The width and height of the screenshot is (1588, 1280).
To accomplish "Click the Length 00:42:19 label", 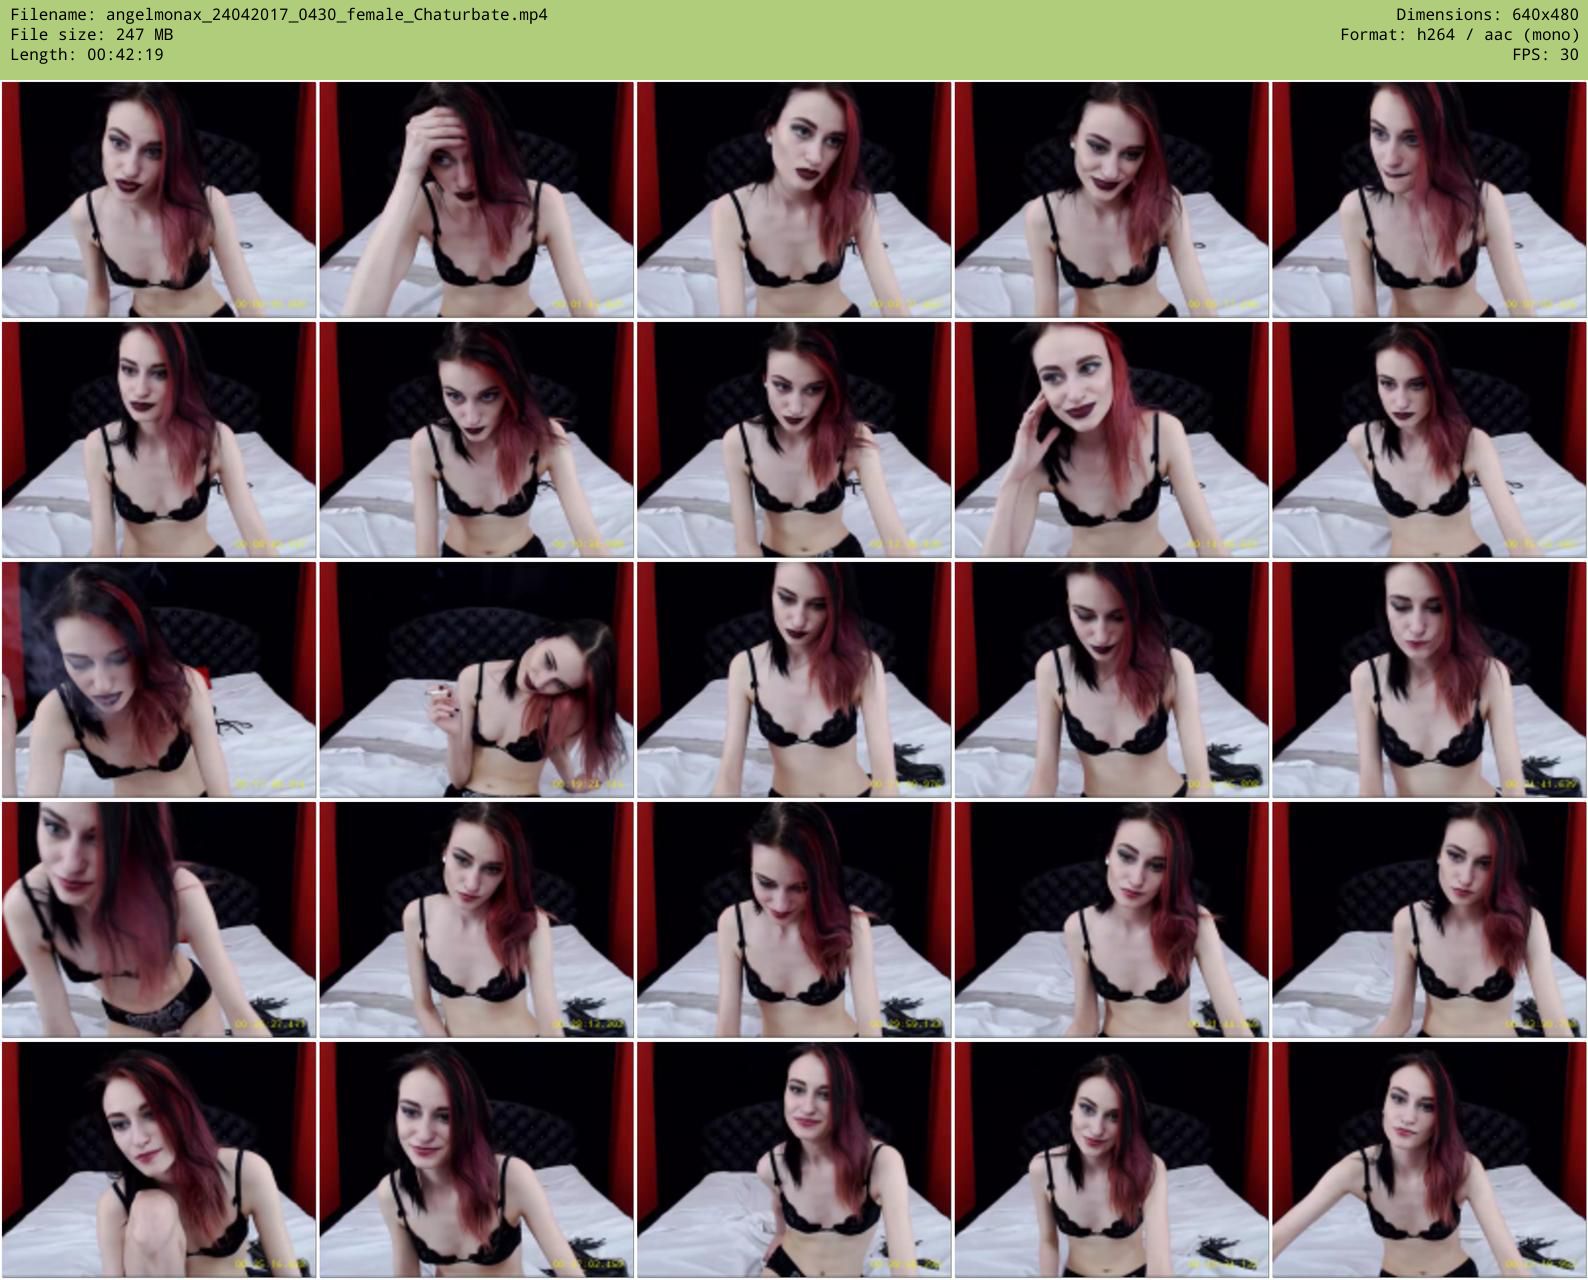I will tap(87, 55).
